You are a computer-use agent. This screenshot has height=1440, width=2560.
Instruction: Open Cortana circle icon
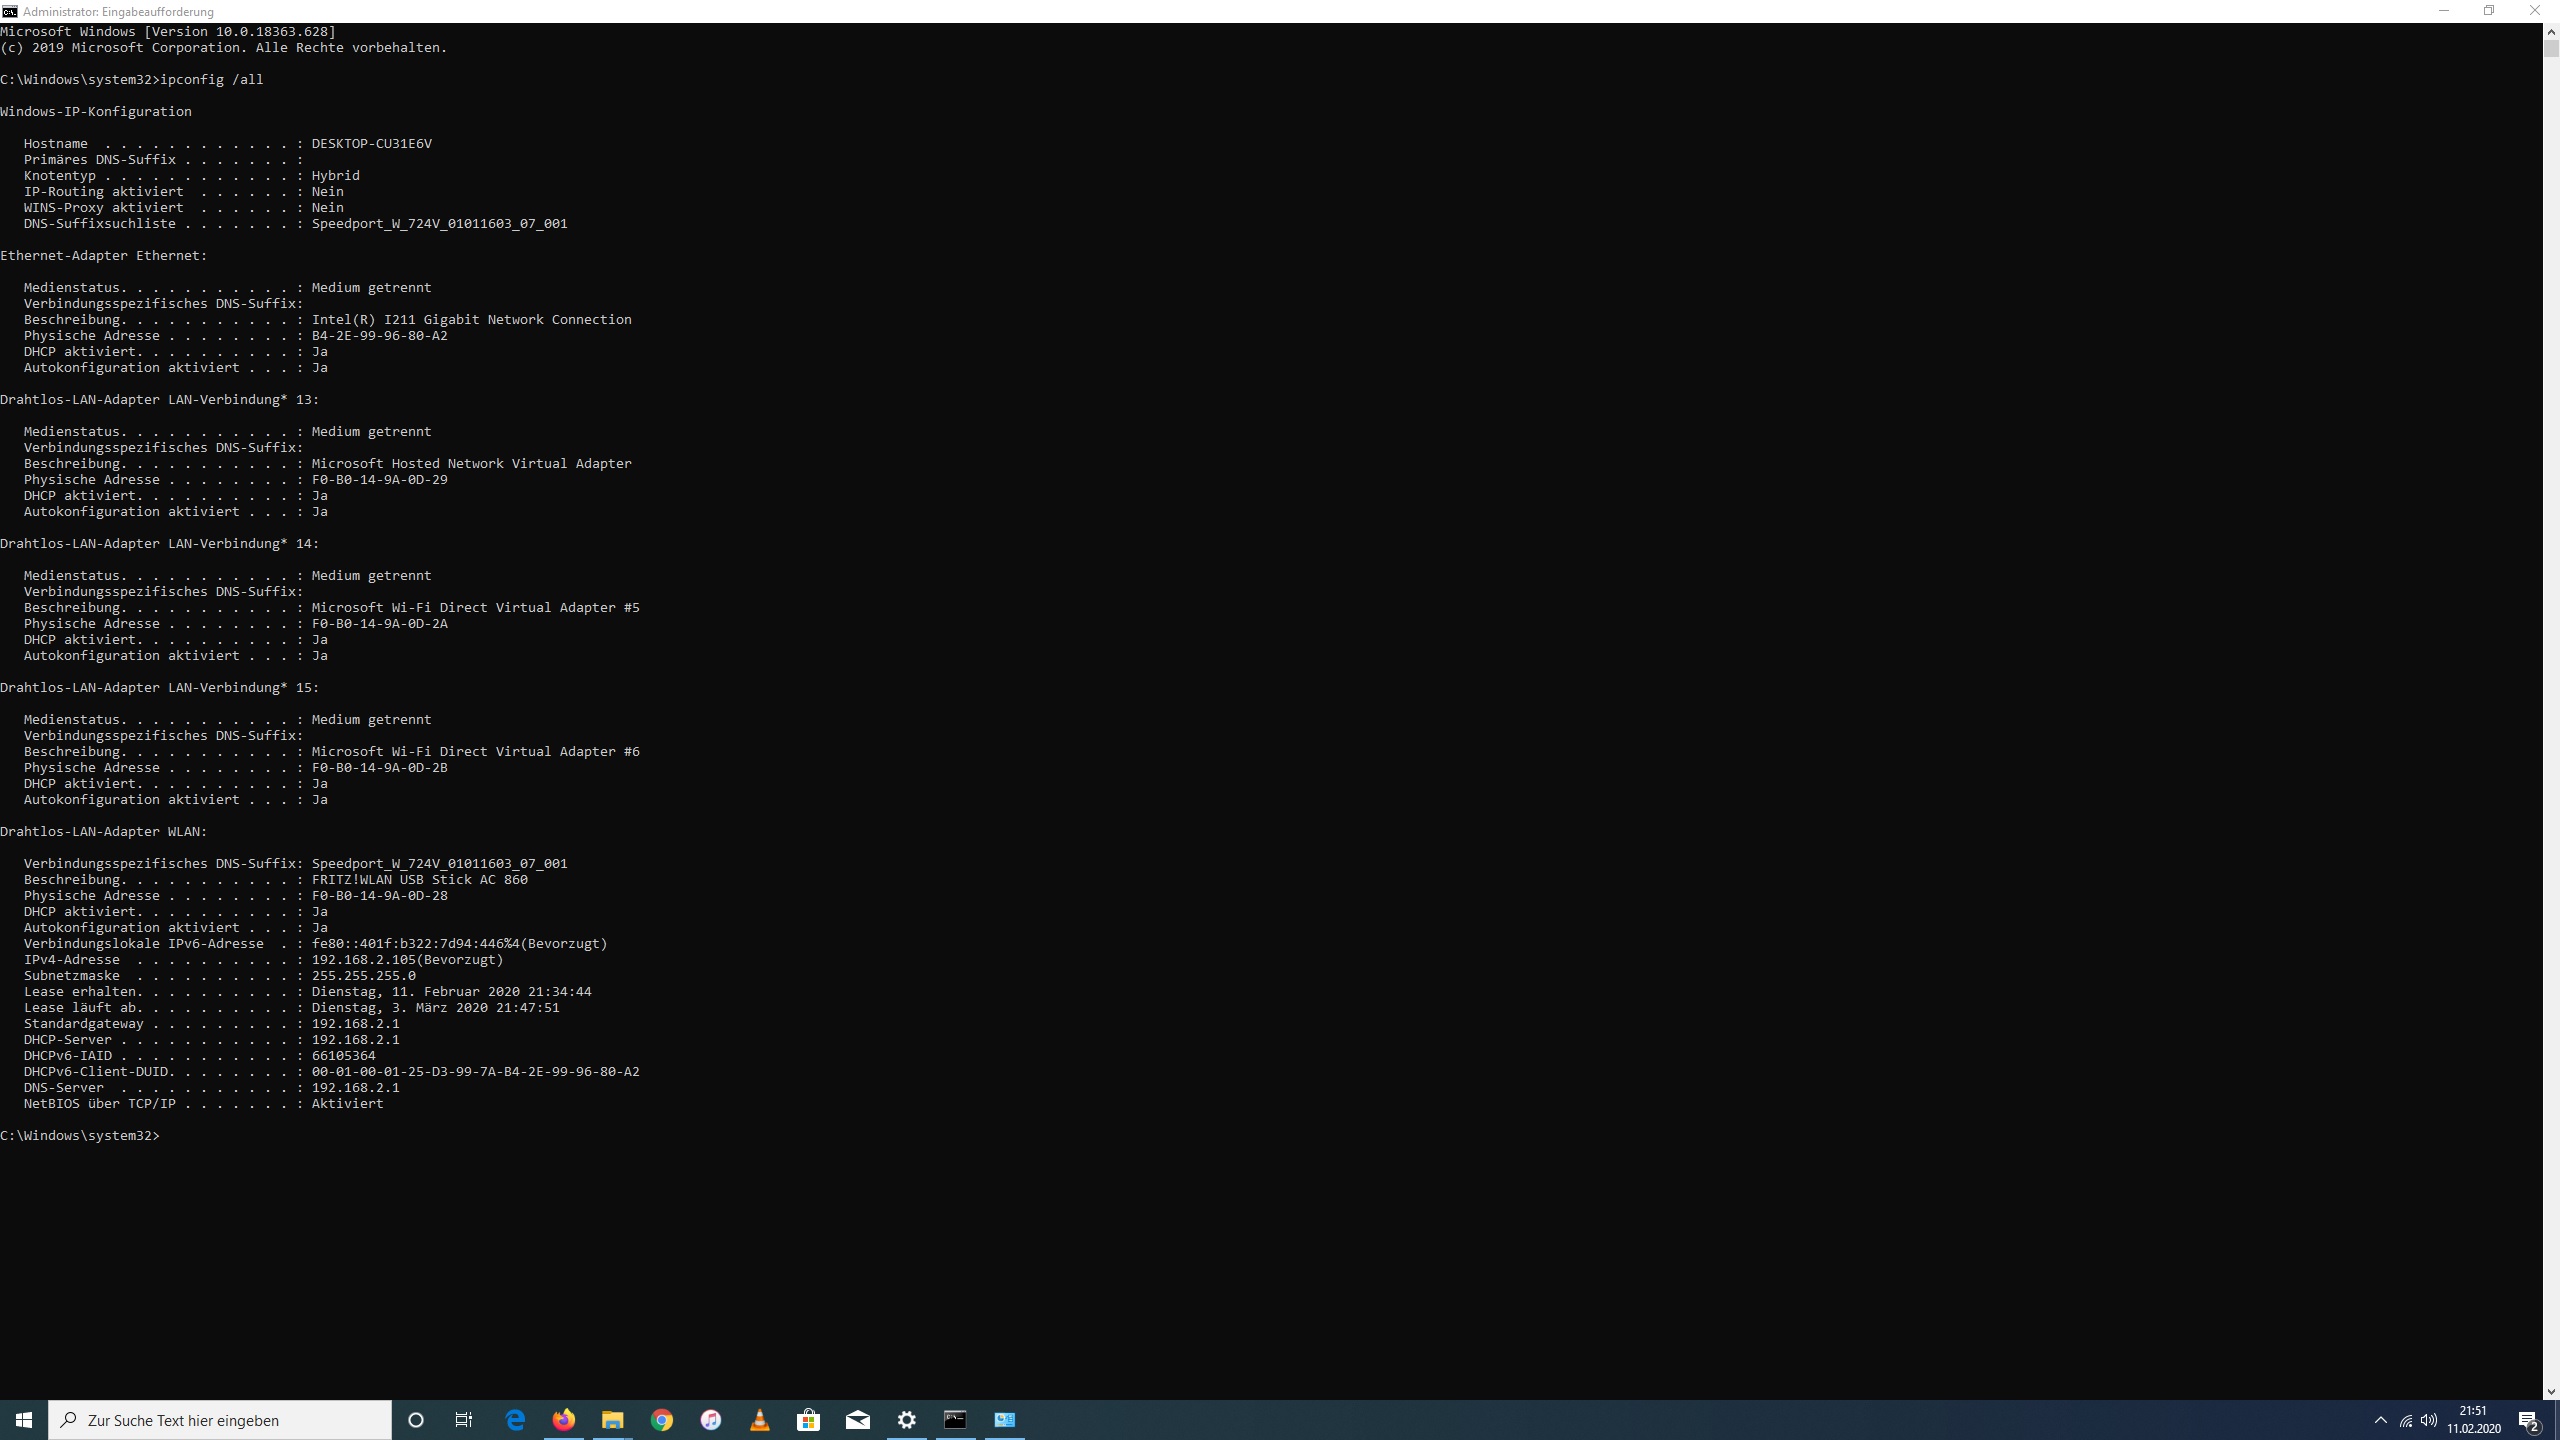click(x=416, y=1420)
